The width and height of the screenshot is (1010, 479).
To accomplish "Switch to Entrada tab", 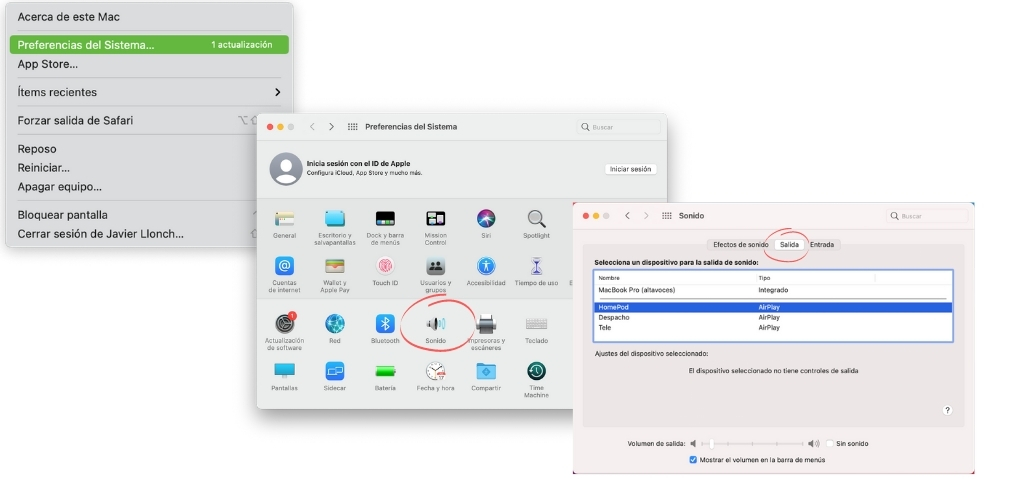I will 822,245.
